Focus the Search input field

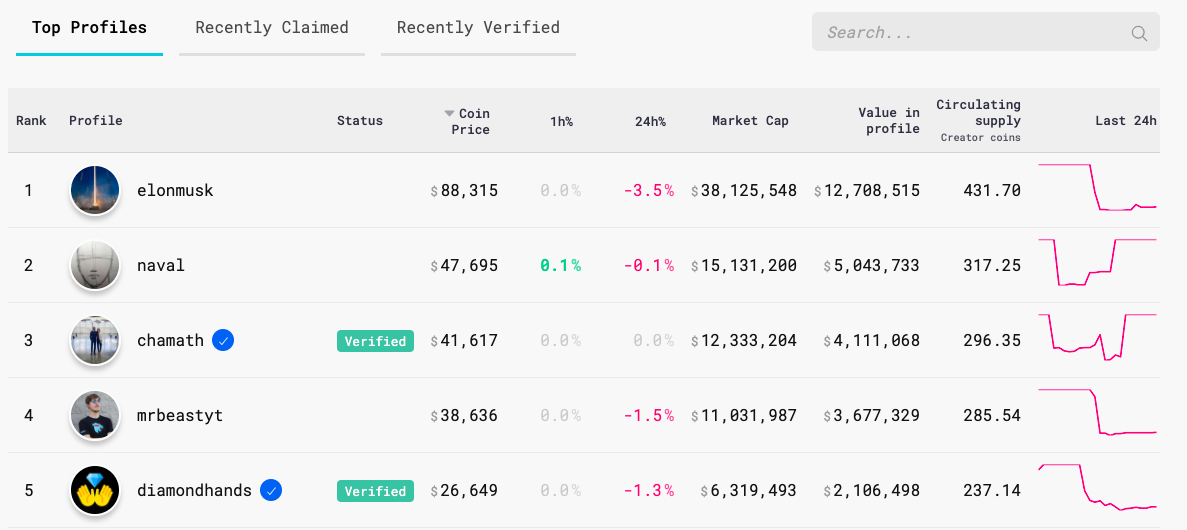pyautogui.click(x=986, y=32)
